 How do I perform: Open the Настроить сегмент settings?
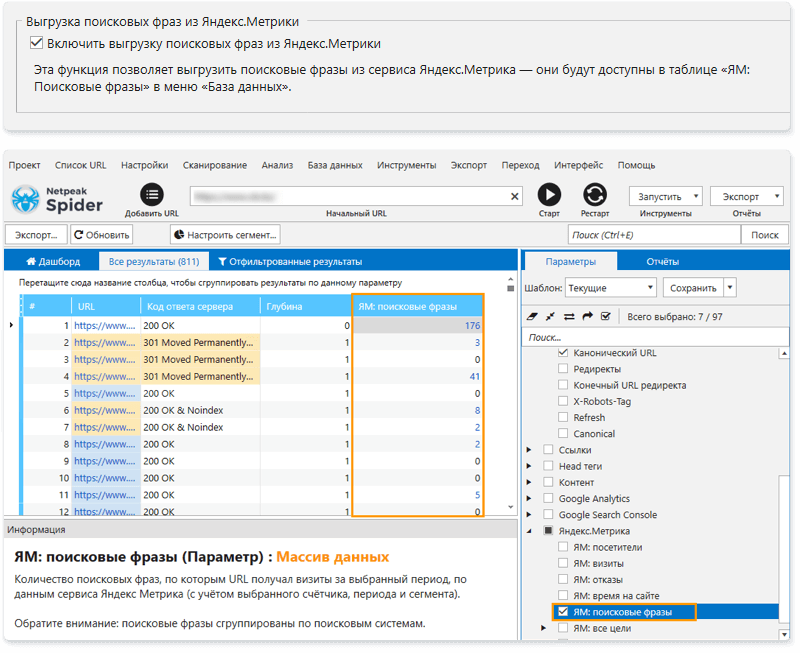click(225, 235)
